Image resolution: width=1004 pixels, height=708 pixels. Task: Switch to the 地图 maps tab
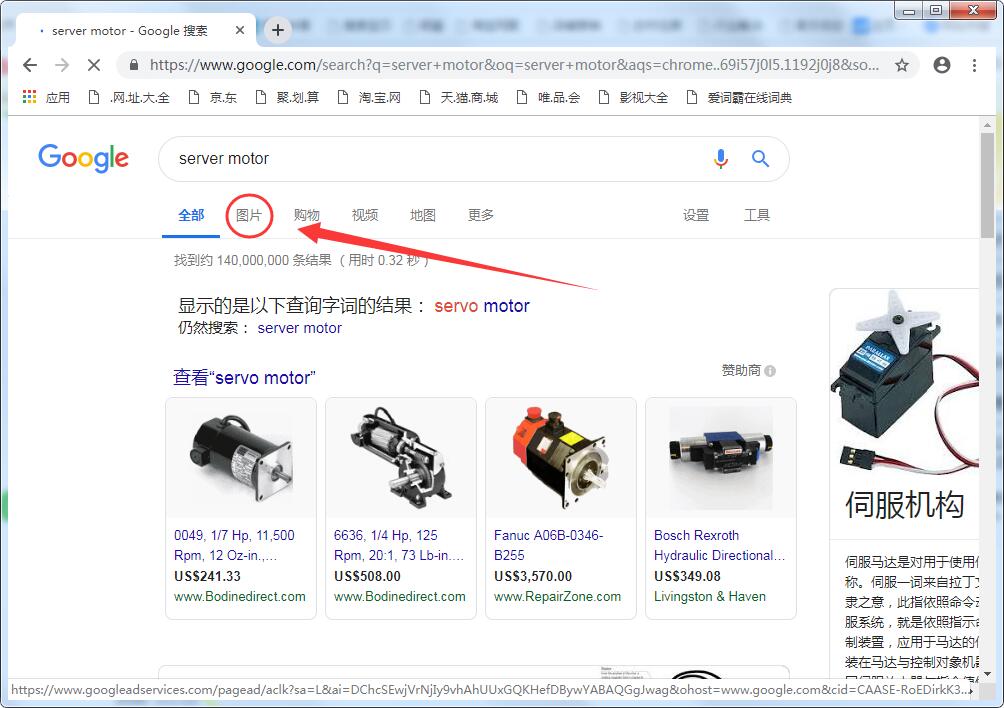[423, 215]
